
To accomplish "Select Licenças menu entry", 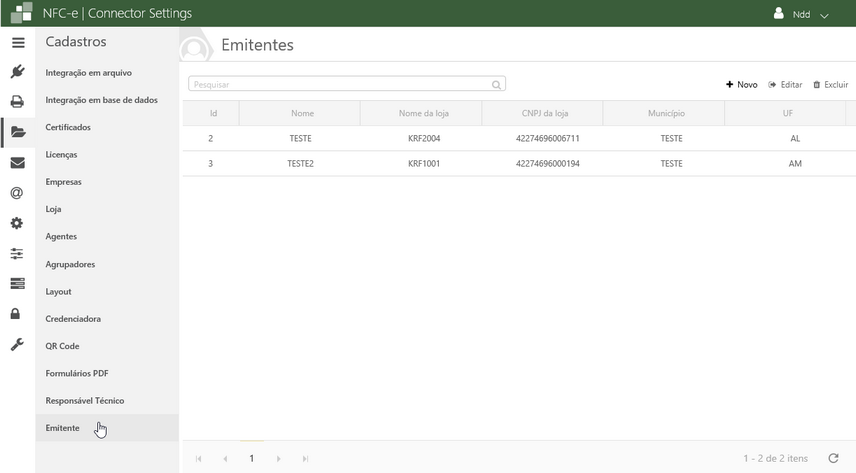I will [x=61, y=155].
